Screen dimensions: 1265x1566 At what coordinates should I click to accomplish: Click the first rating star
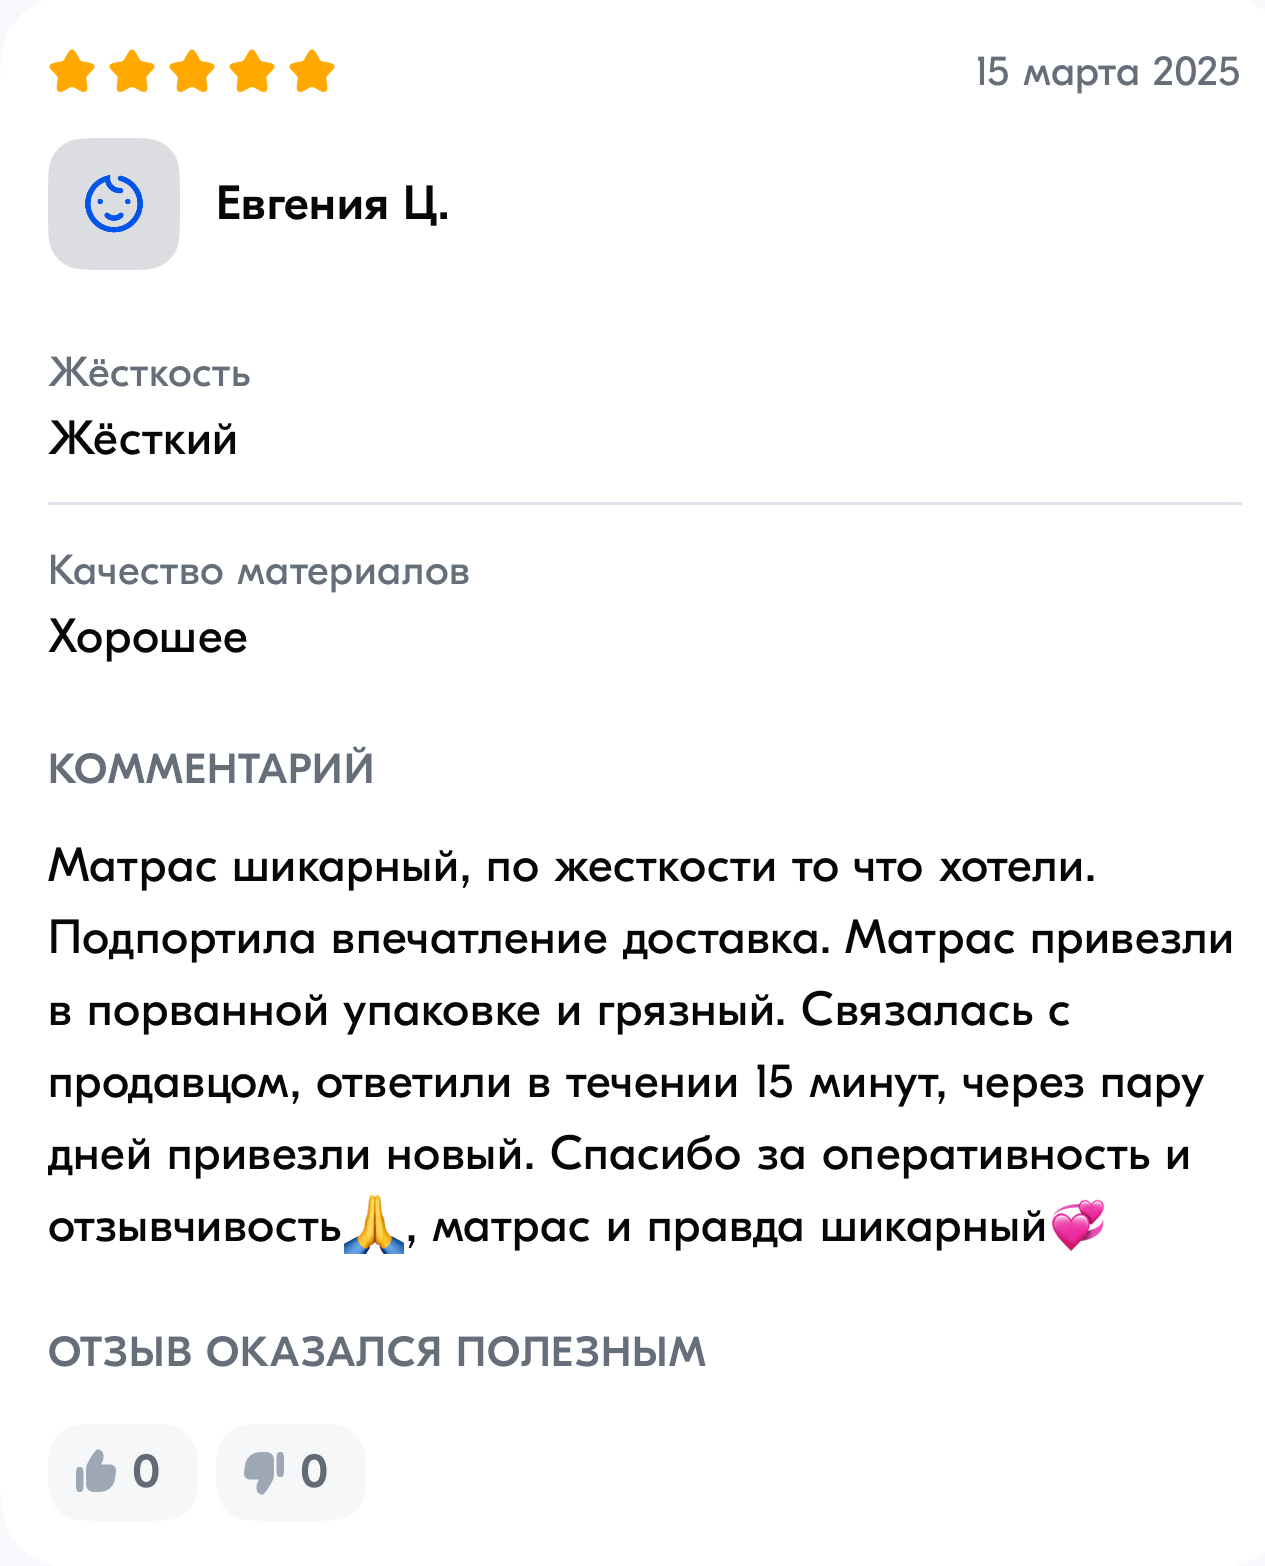(x=72, y=72)
